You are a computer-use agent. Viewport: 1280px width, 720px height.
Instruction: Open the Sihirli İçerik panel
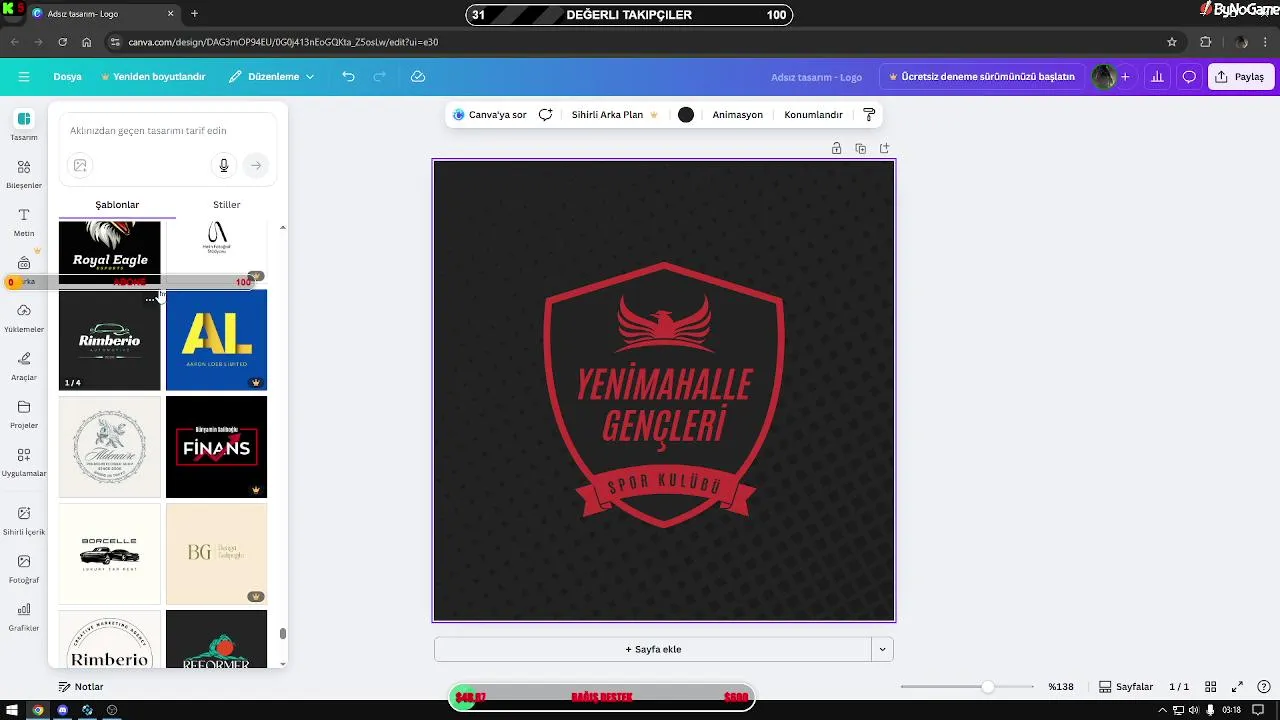24,520
